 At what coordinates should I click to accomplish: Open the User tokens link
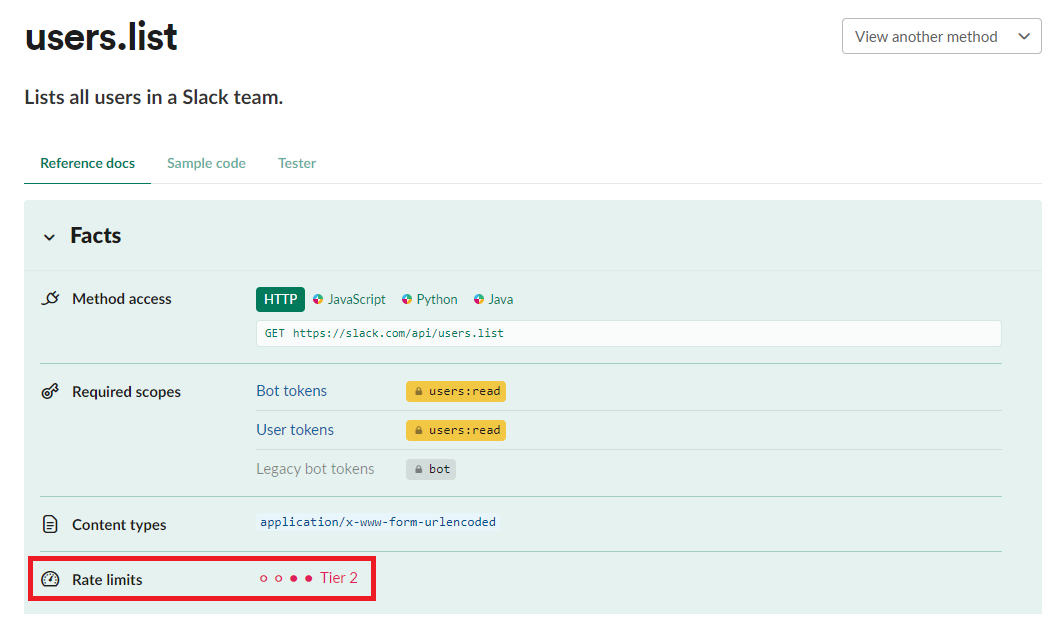[x=295, y=430]
